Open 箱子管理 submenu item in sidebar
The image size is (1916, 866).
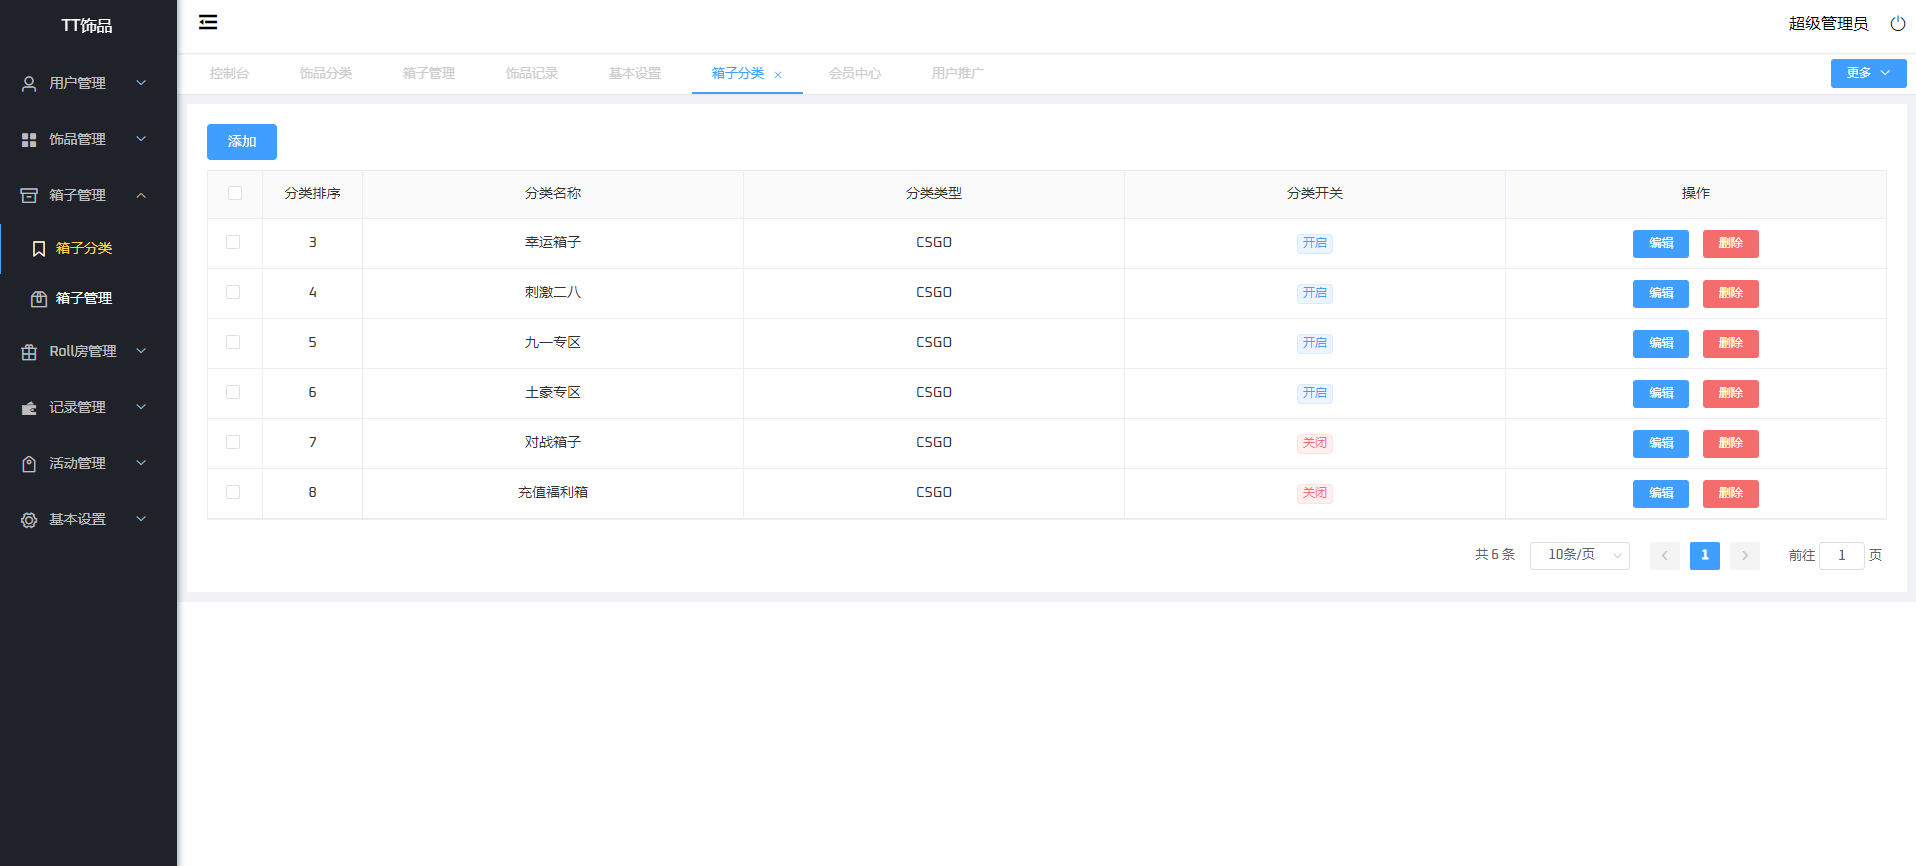(x=84, y=298)
